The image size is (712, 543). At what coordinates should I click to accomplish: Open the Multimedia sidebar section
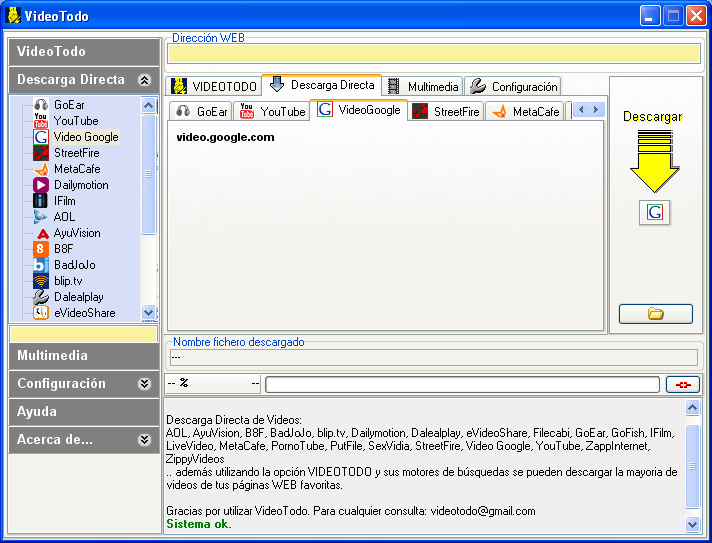84,355
